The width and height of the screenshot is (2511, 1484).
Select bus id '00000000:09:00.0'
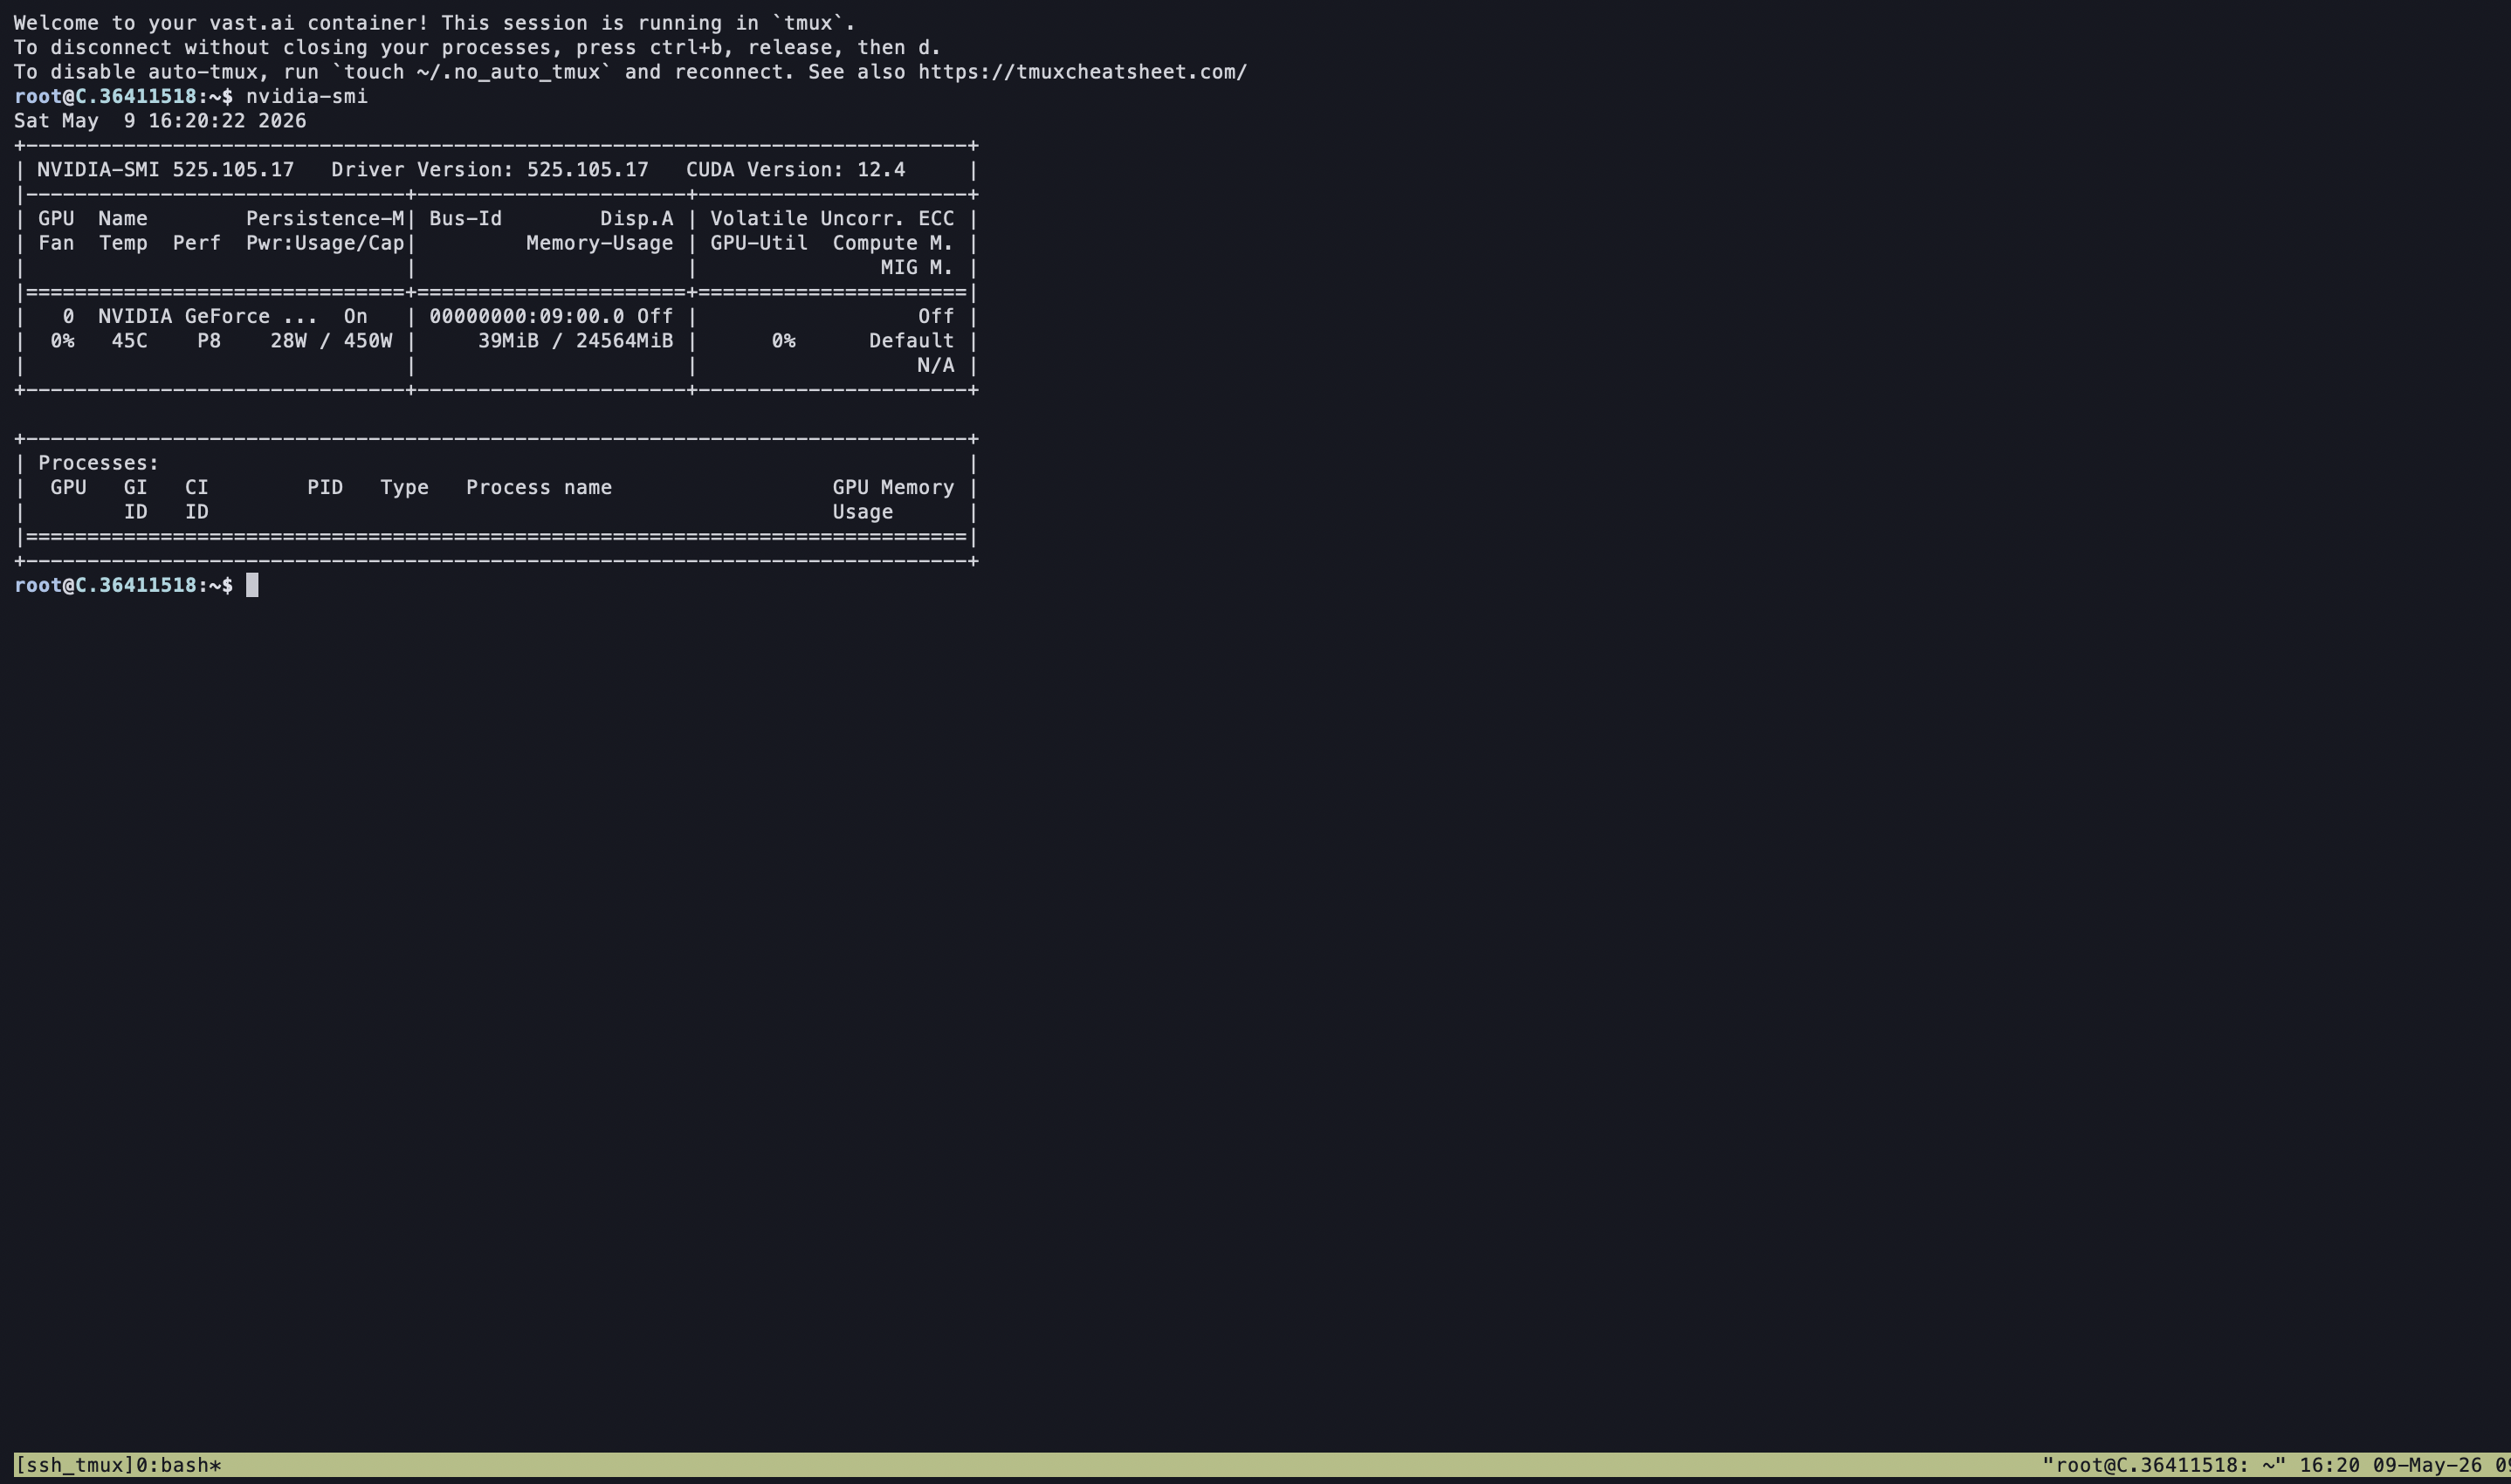click(x=527, y=317)
